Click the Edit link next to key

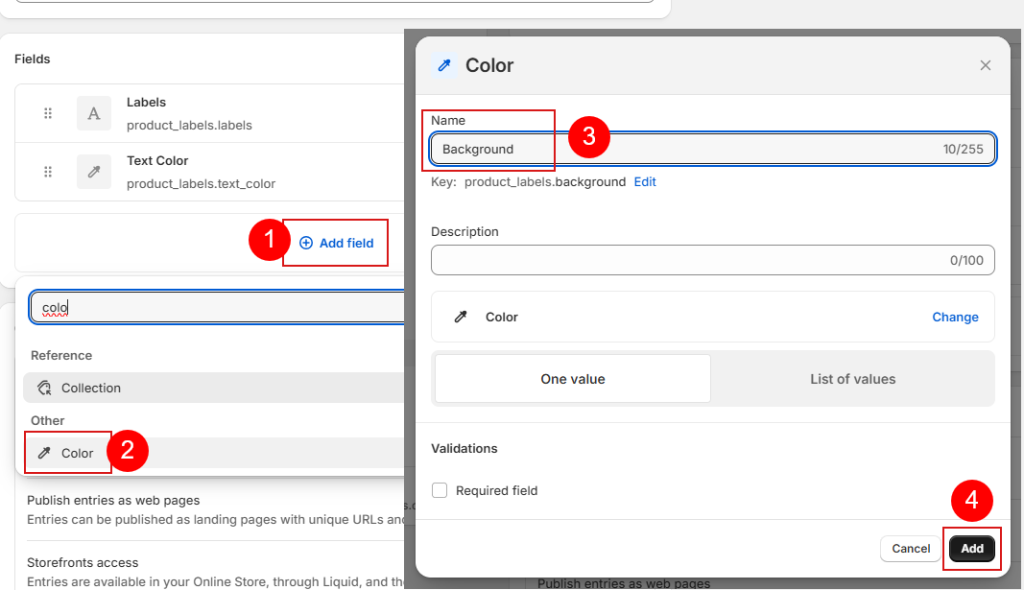pos(645,182)
